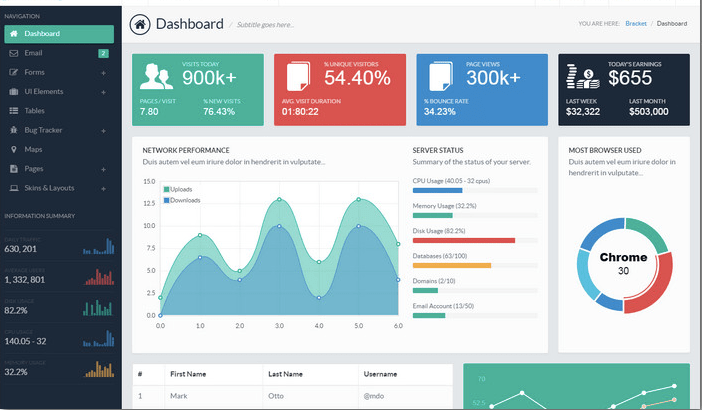Click the Tables list icon in sidebar
Image resolution: width=702 pixels, height=410 pixels.
coord(14,111)
